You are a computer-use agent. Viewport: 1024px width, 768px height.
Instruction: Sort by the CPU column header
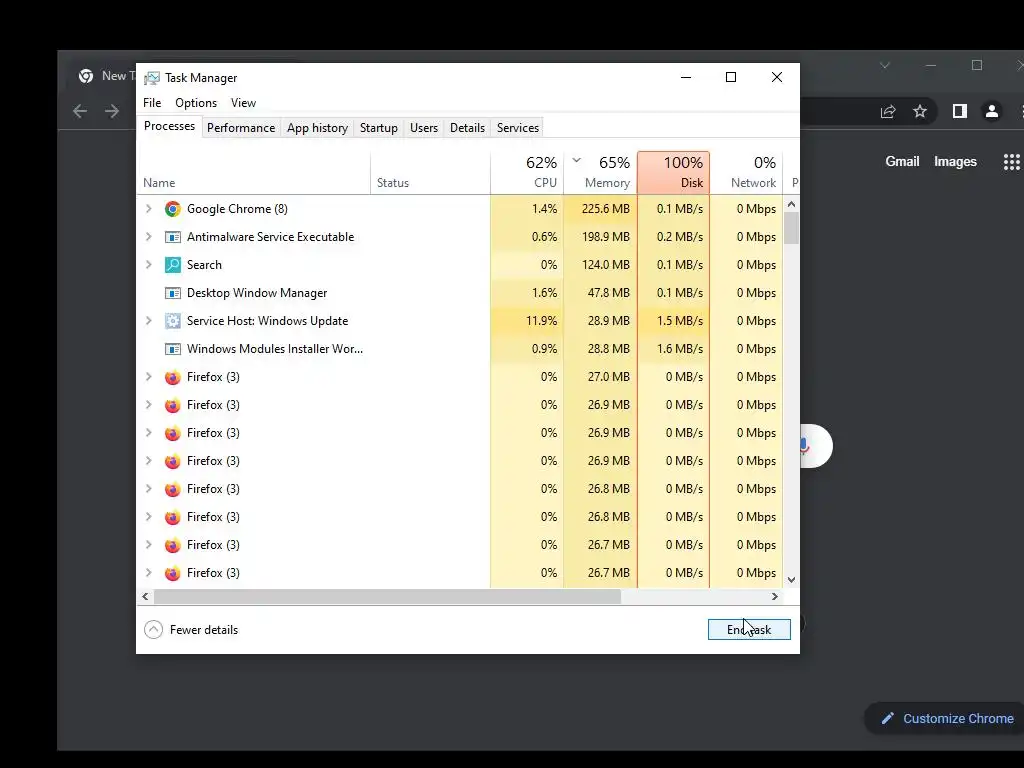[x=527, y=173]
